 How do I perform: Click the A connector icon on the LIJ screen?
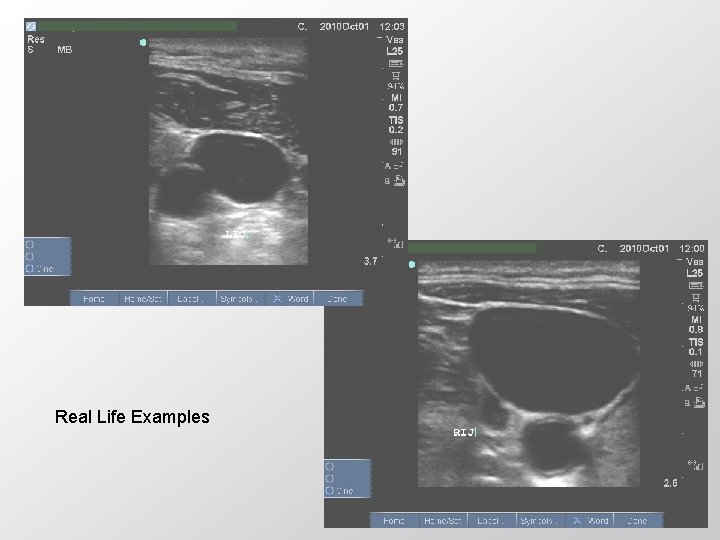click(394, 166)
